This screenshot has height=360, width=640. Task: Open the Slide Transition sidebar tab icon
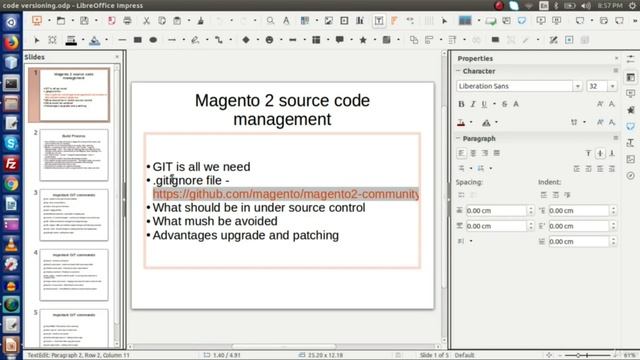[x=631, y=93]
